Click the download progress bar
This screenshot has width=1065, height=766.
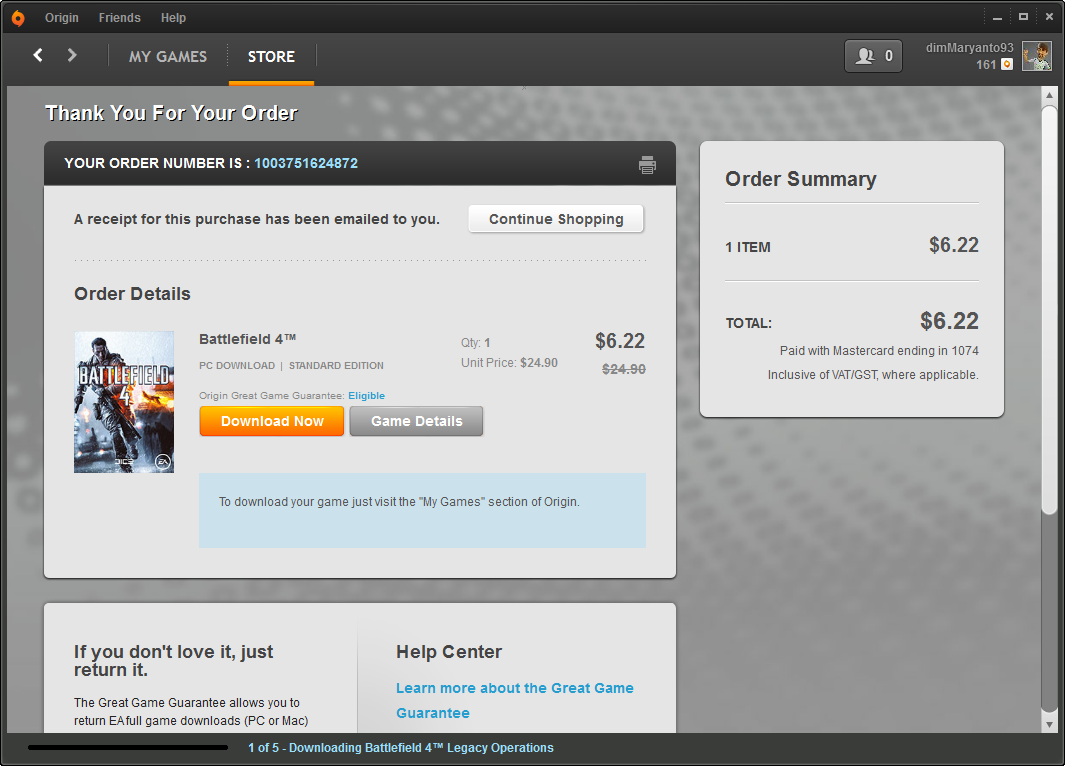point(128,748)
